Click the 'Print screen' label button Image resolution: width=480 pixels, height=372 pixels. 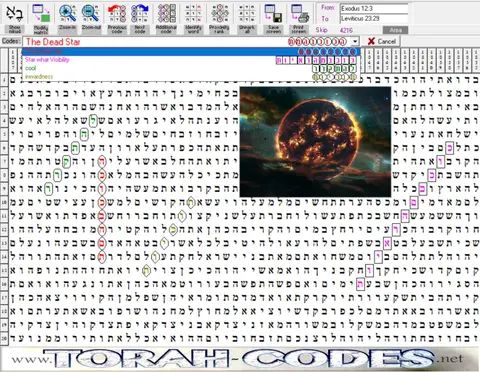coord(299,29)
